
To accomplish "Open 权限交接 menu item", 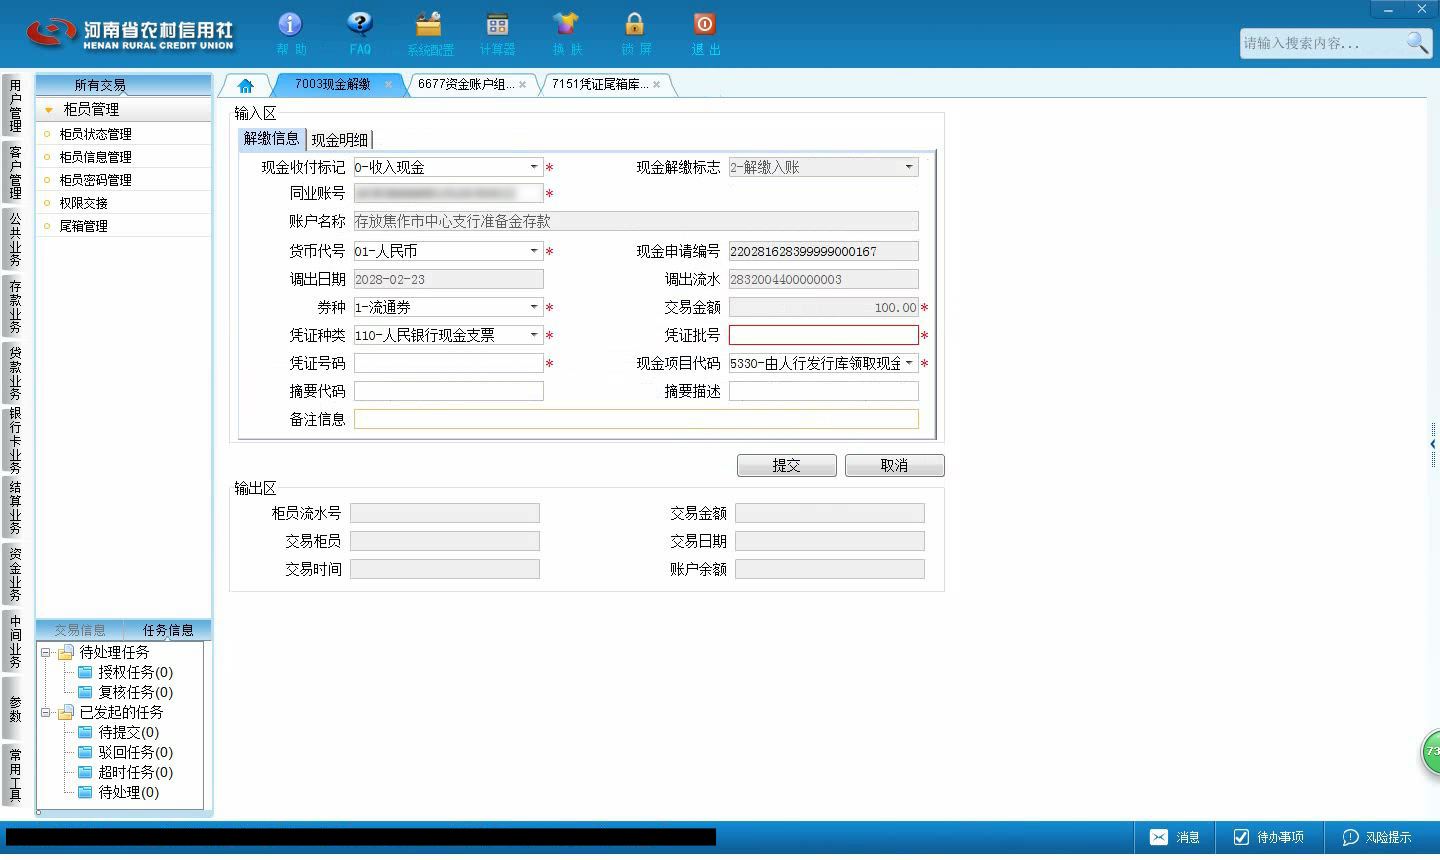I will tap(123, 203).
